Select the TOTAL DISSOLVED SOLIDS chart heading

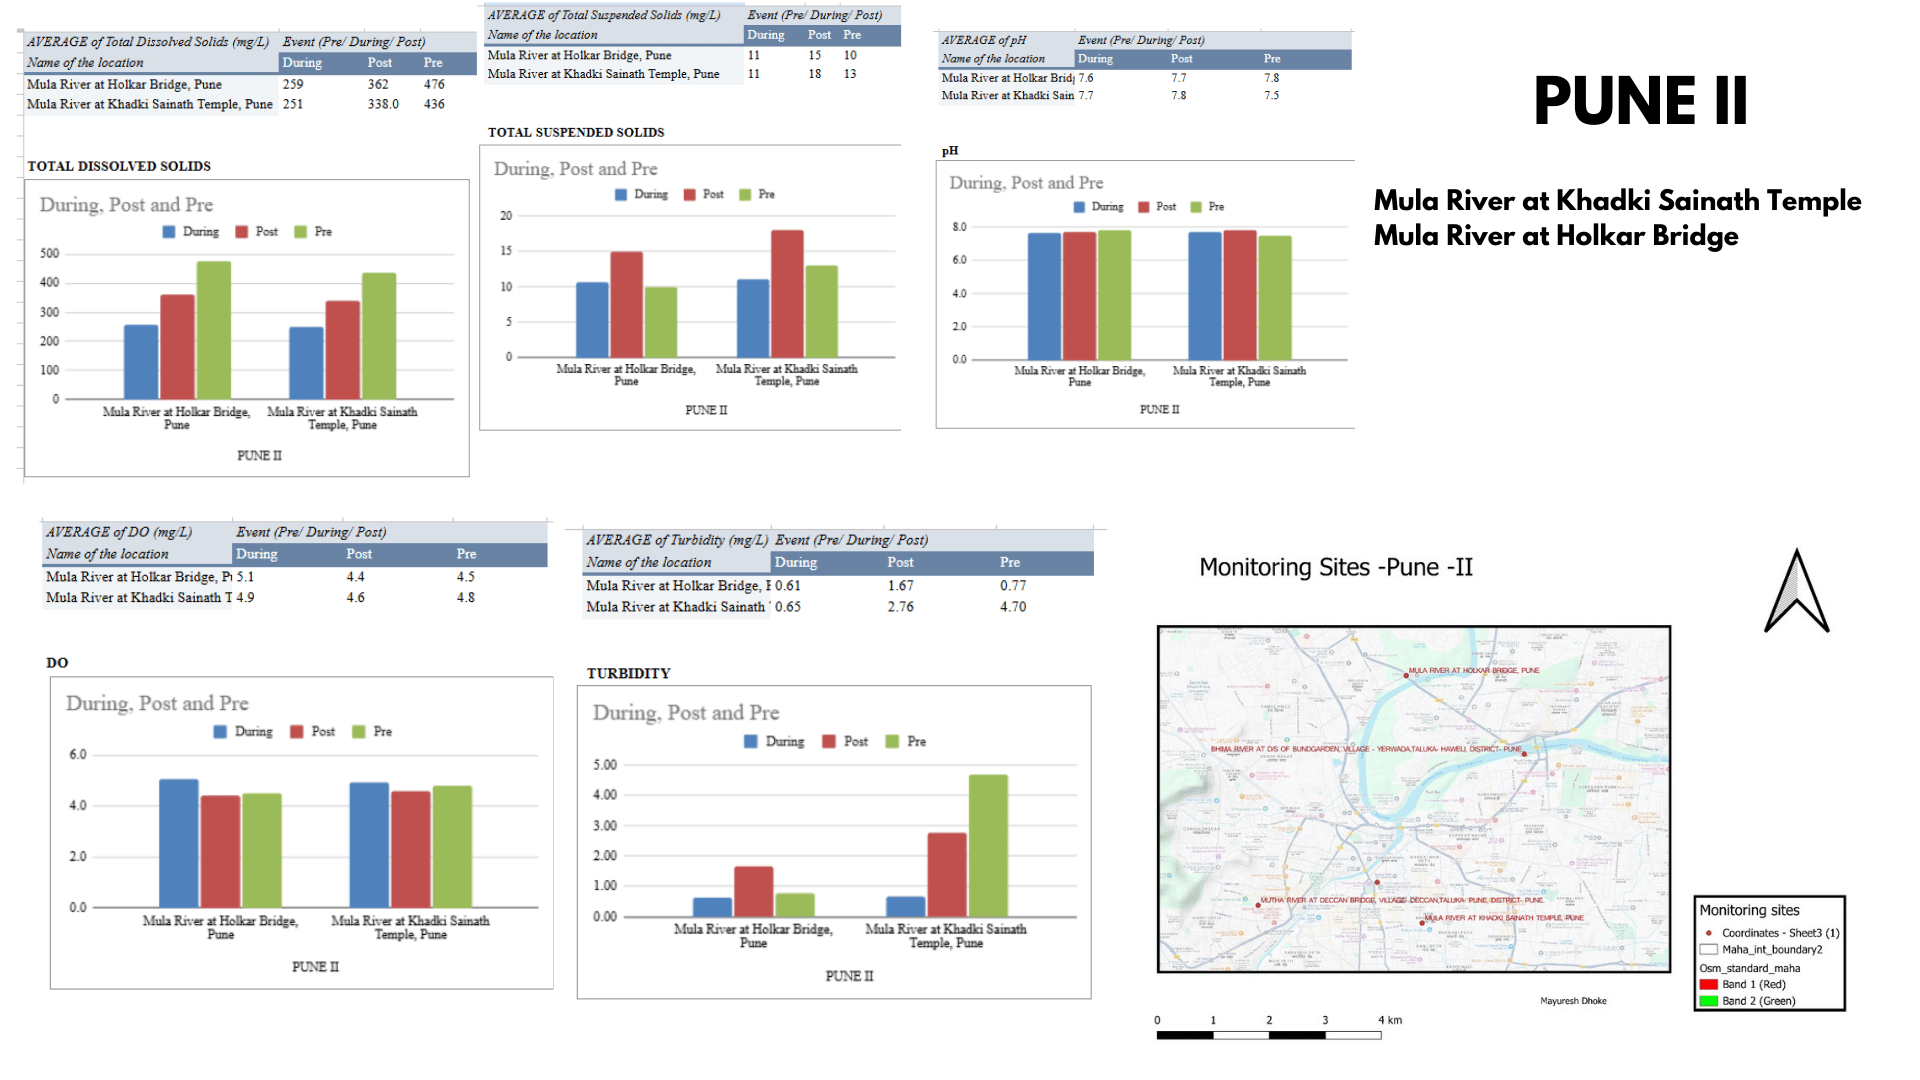pyautogui.click(x=119, y=167)
